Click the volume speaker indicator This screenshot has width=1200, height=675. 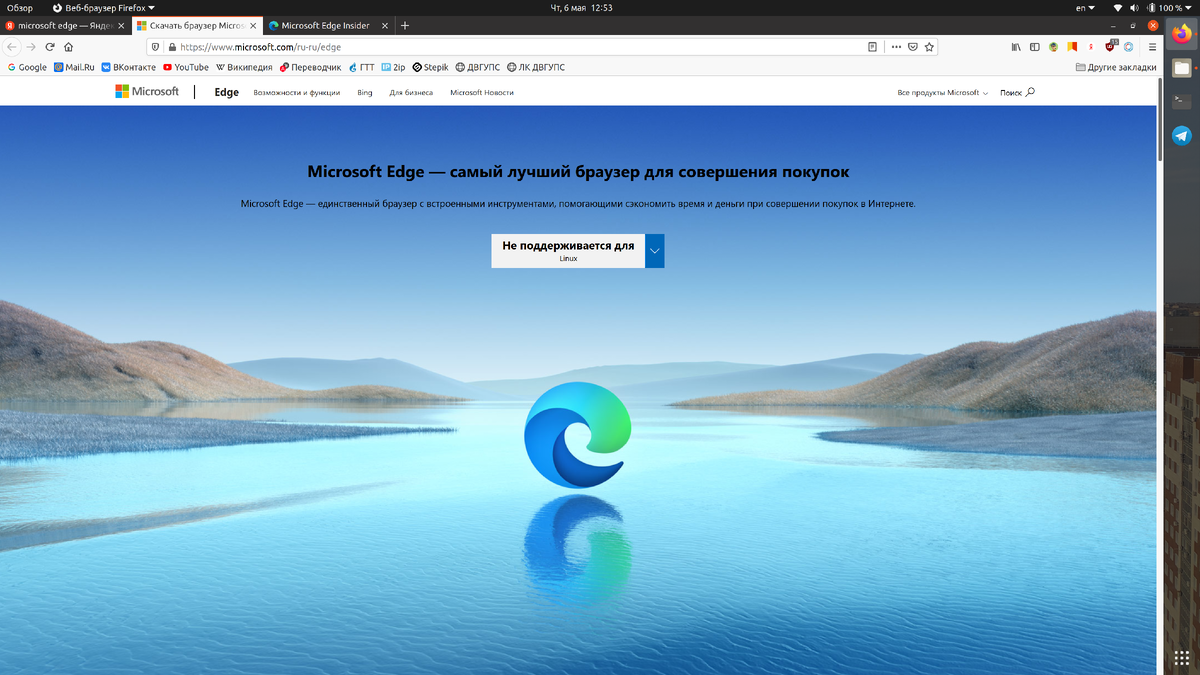[x=1134, y=7]
